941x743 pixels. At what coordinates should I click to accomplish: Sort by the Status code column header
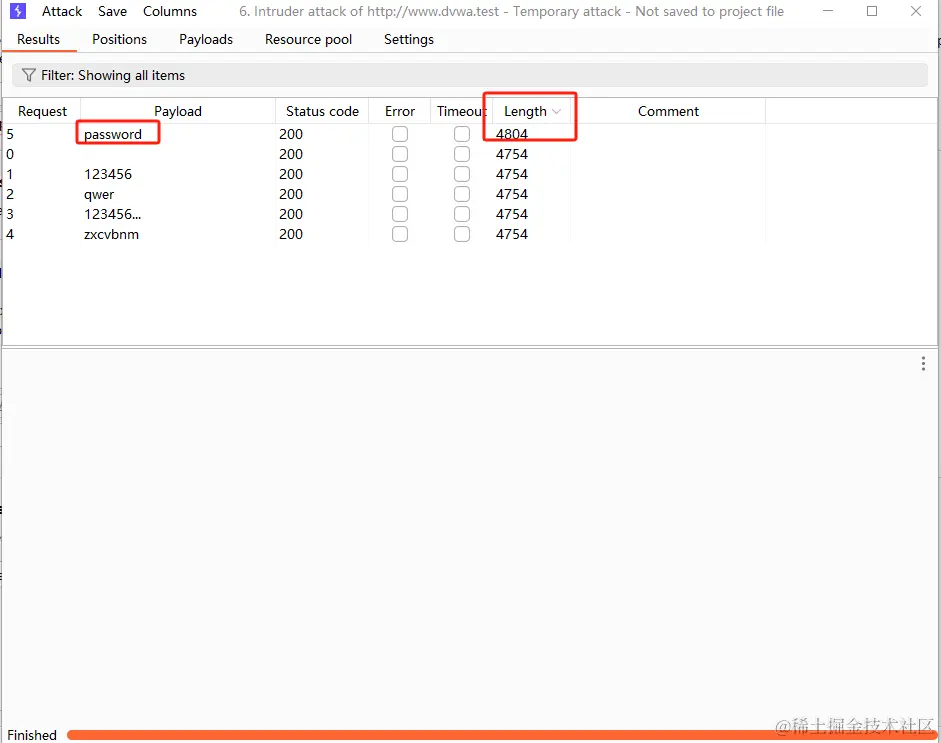click(x=322, y=112)
